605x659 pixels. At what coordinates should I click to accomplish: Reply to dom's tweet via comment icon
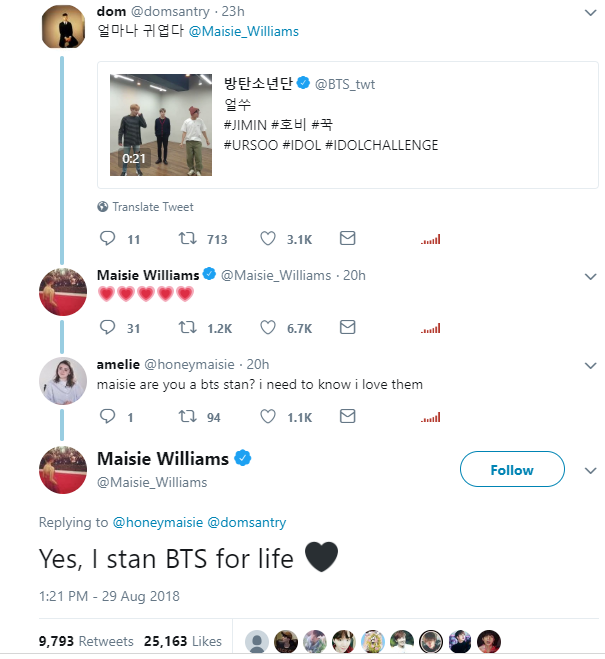(x=109, y=239)
